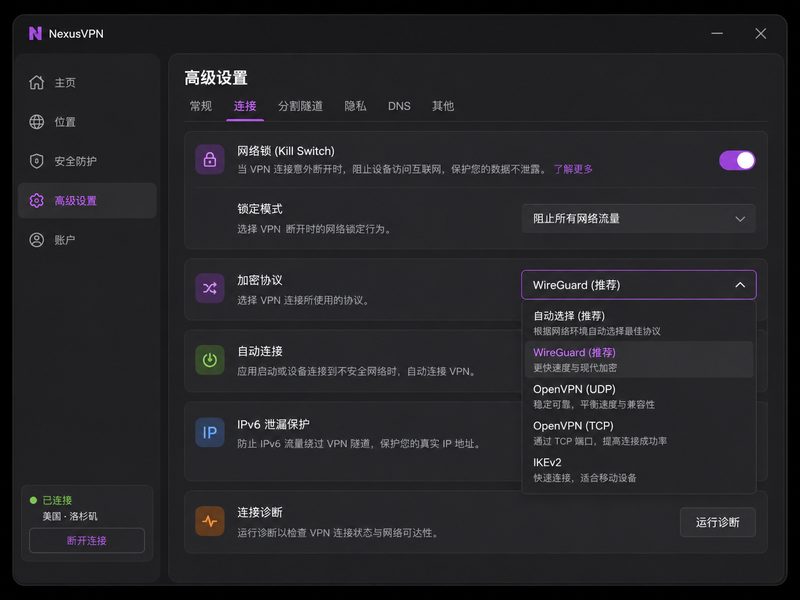Open the 安全防护 shield icon
The height and width of the screenshot is (600, 800).
pyautogui.click(x=37, y=161)
